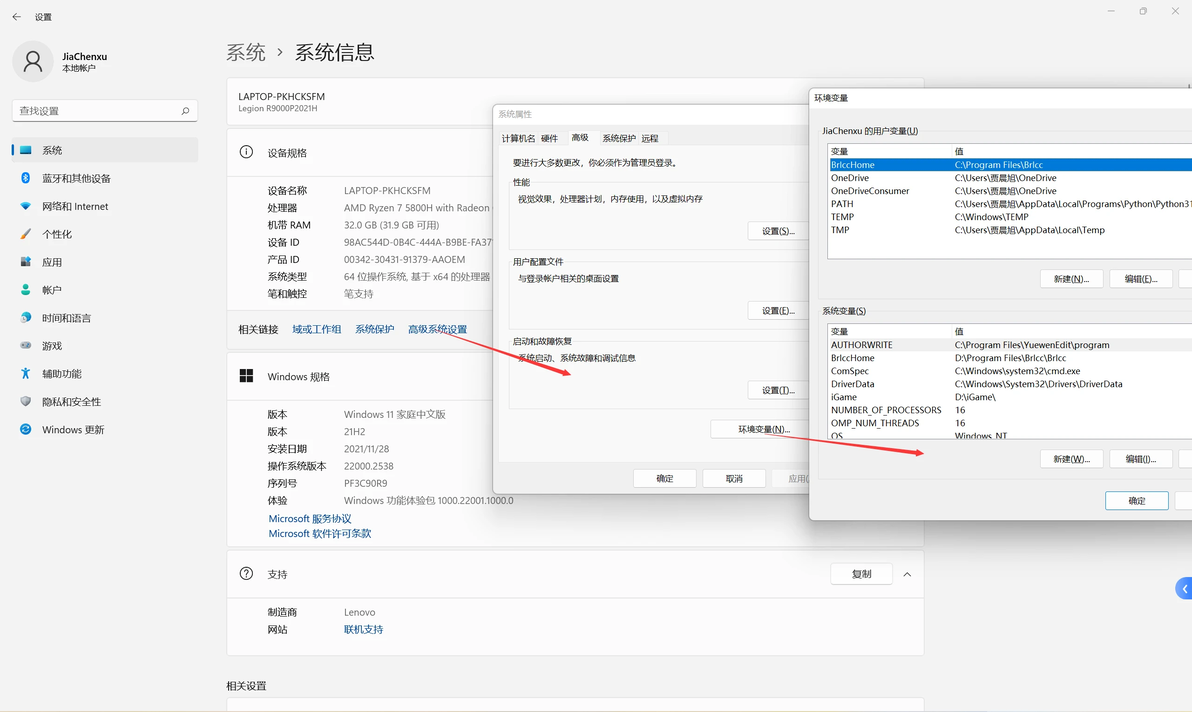Open 帐户 settings

click(x=105, y=290)
